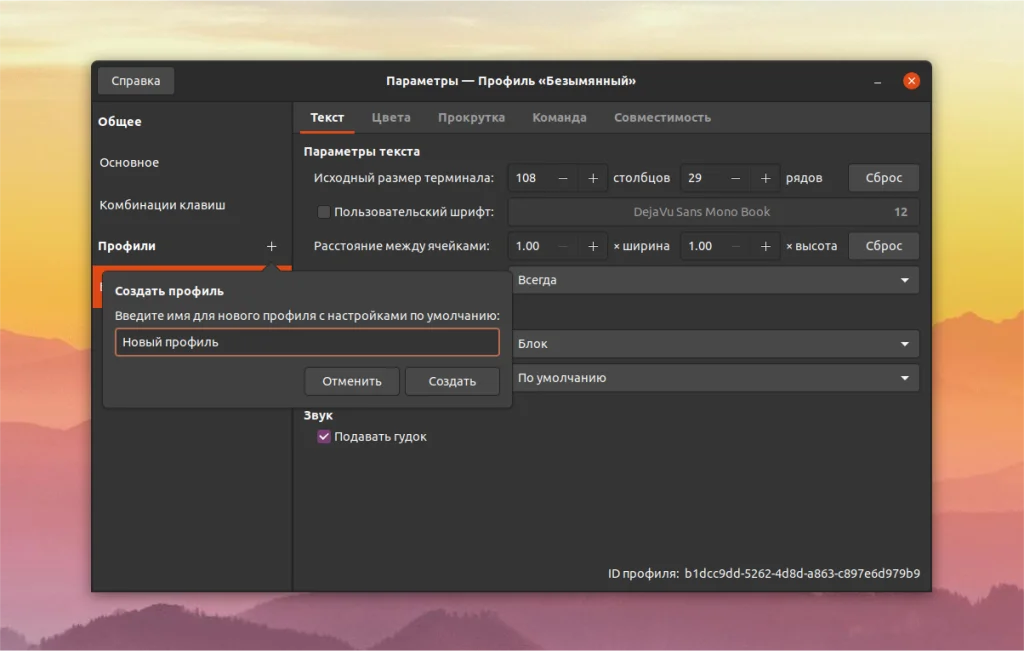Increase columns count with the plus stepper
This screenshot has height=651, width=1024.
click(592, 177)
